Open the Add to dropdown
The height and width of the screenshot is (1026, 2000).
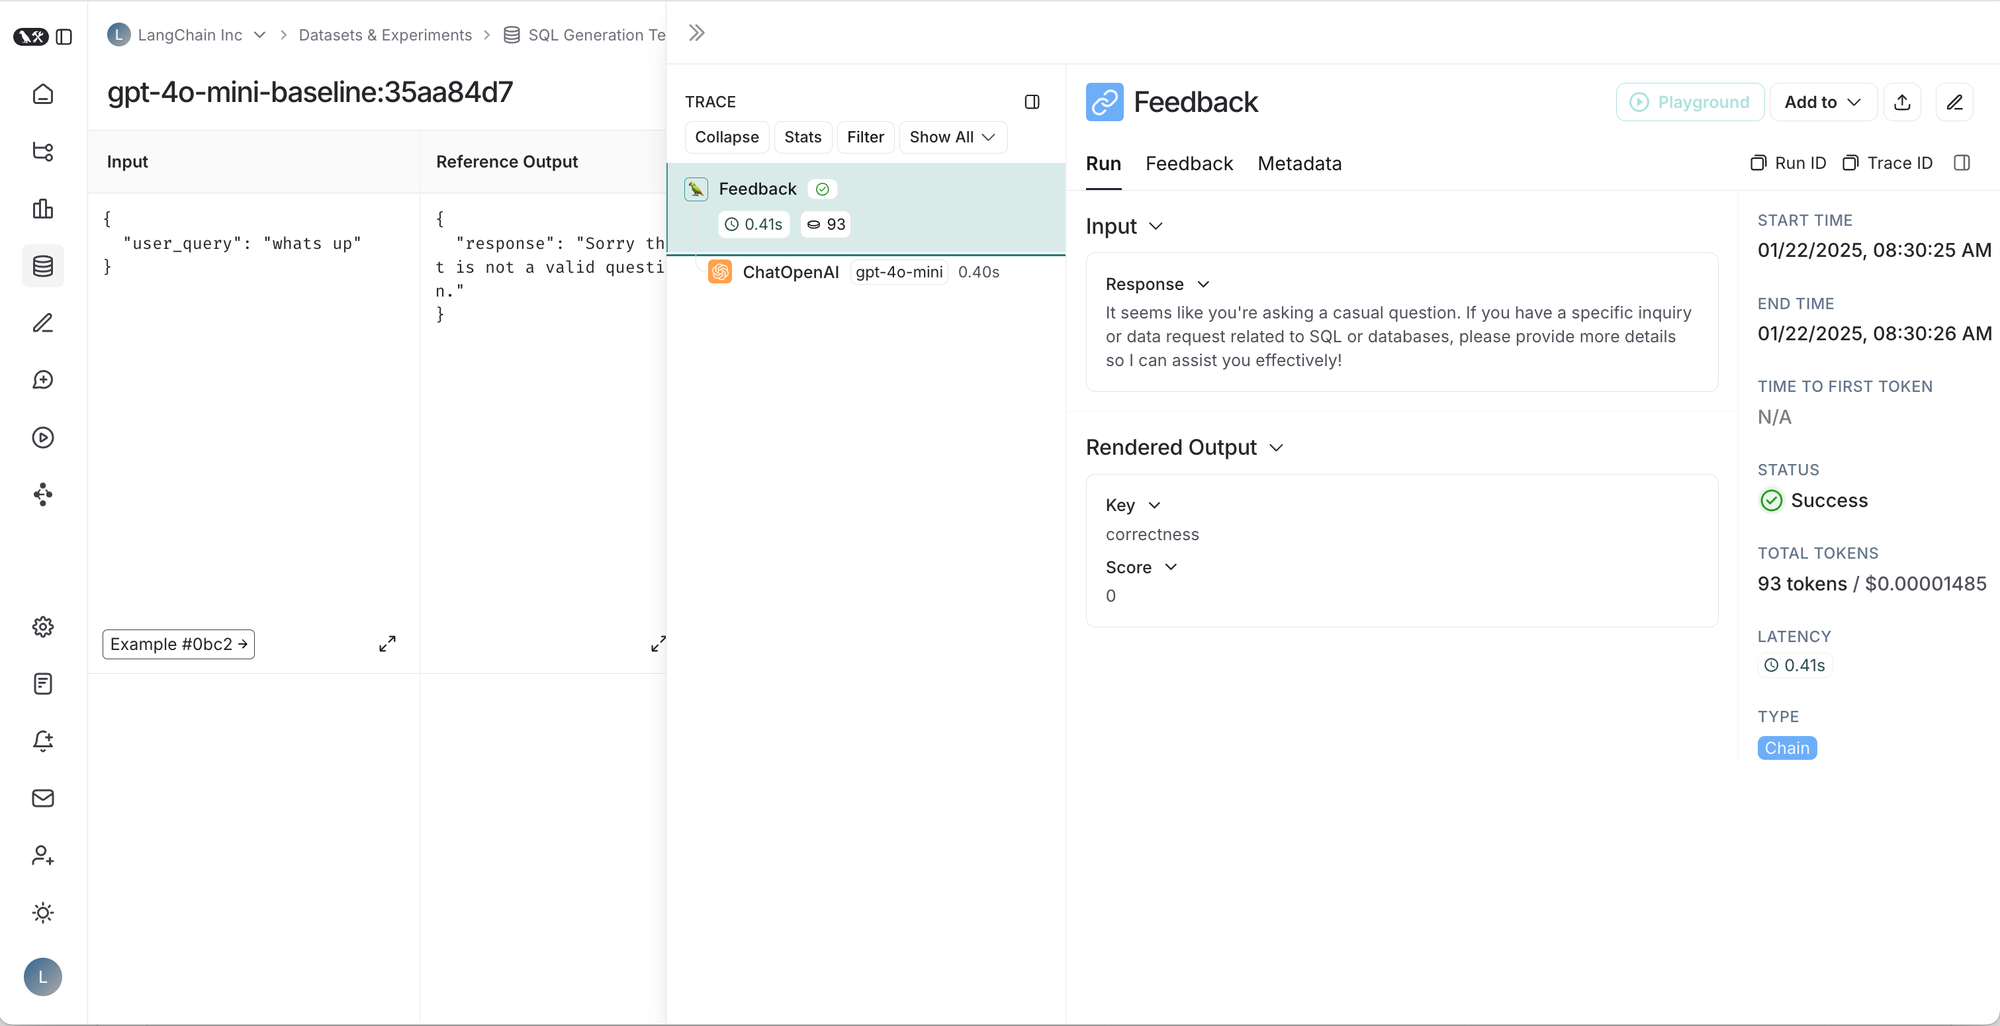1822,102
